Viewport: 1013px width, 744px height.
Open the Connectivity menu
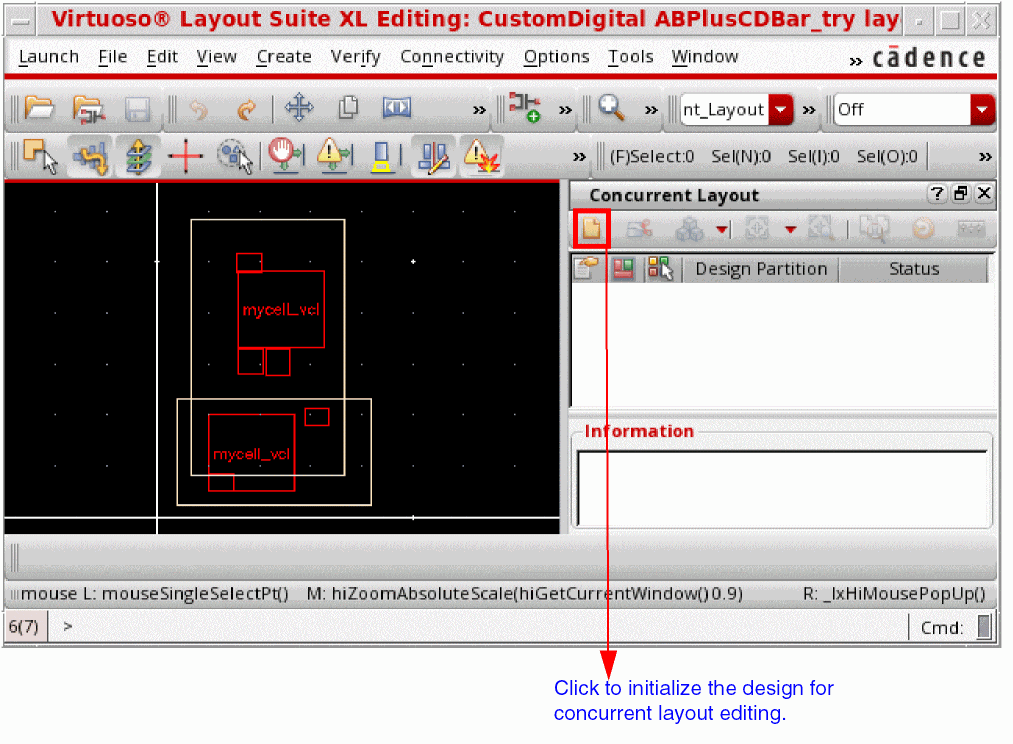pos(452,57)
